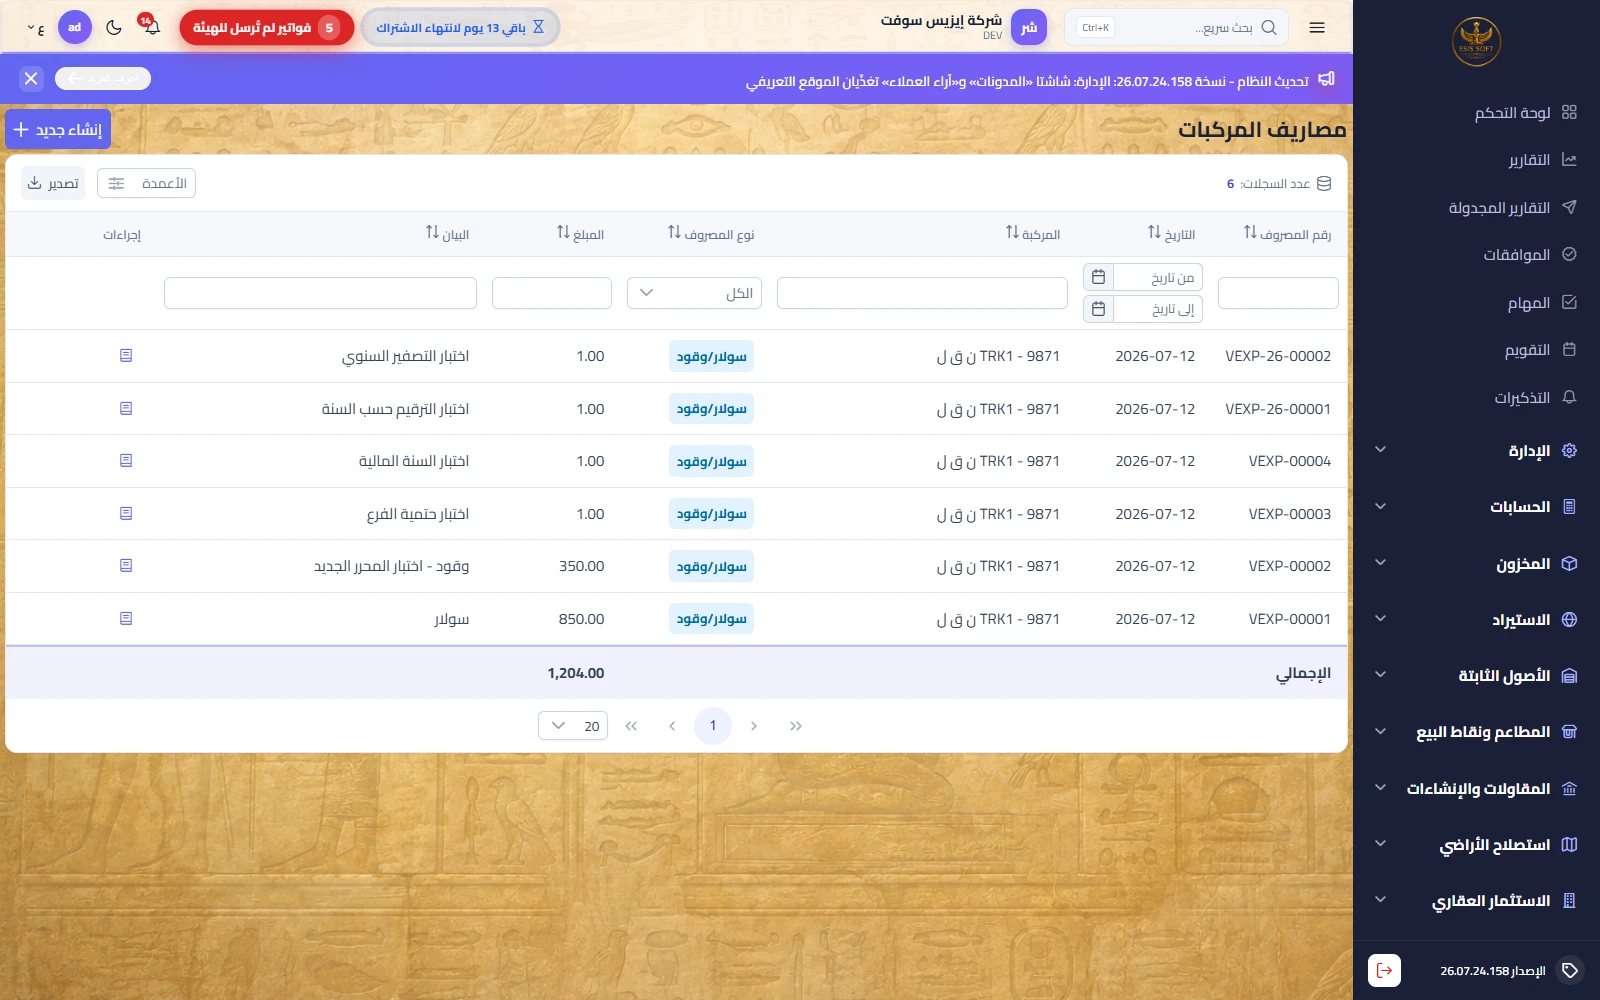The width and height of the screenshot is (1600, 1000).
Task: Click the version tag icon
Action: point(1570,970)
